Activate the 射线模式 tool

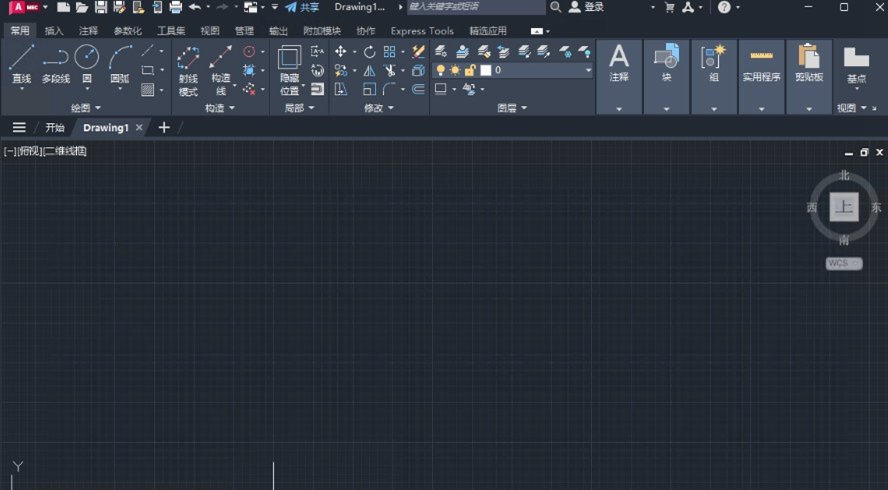(188, 70)
